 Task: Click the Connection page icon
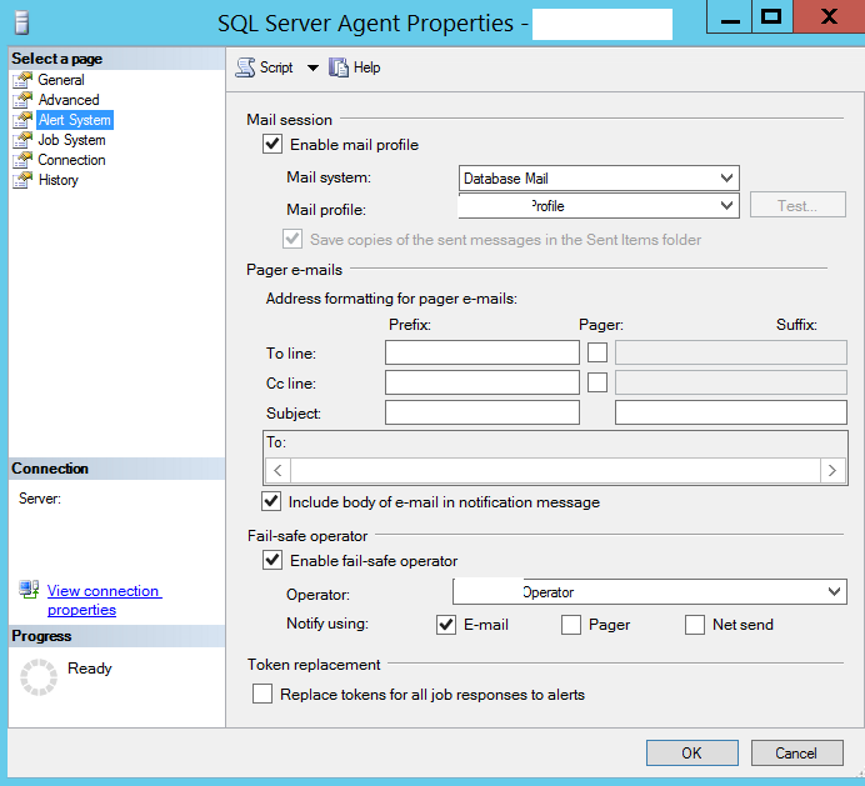pos(23,160)
